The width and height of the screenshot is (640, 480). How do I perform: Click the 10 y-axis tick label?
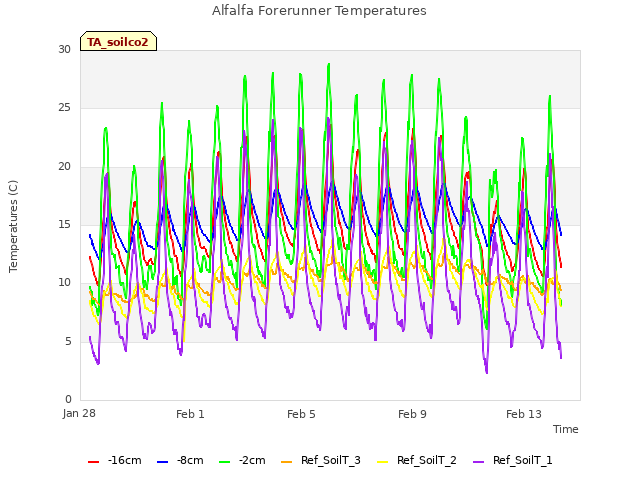click(64, 282)
